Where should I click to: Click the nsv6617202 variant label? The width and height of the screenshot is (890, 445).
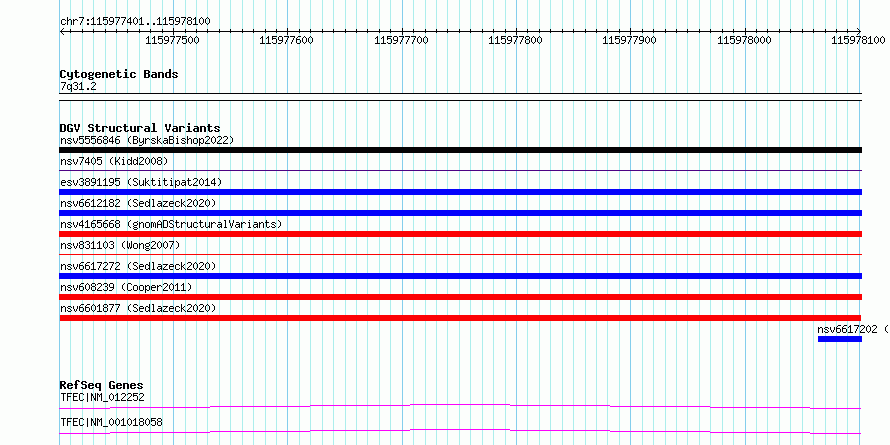(853, 329)
